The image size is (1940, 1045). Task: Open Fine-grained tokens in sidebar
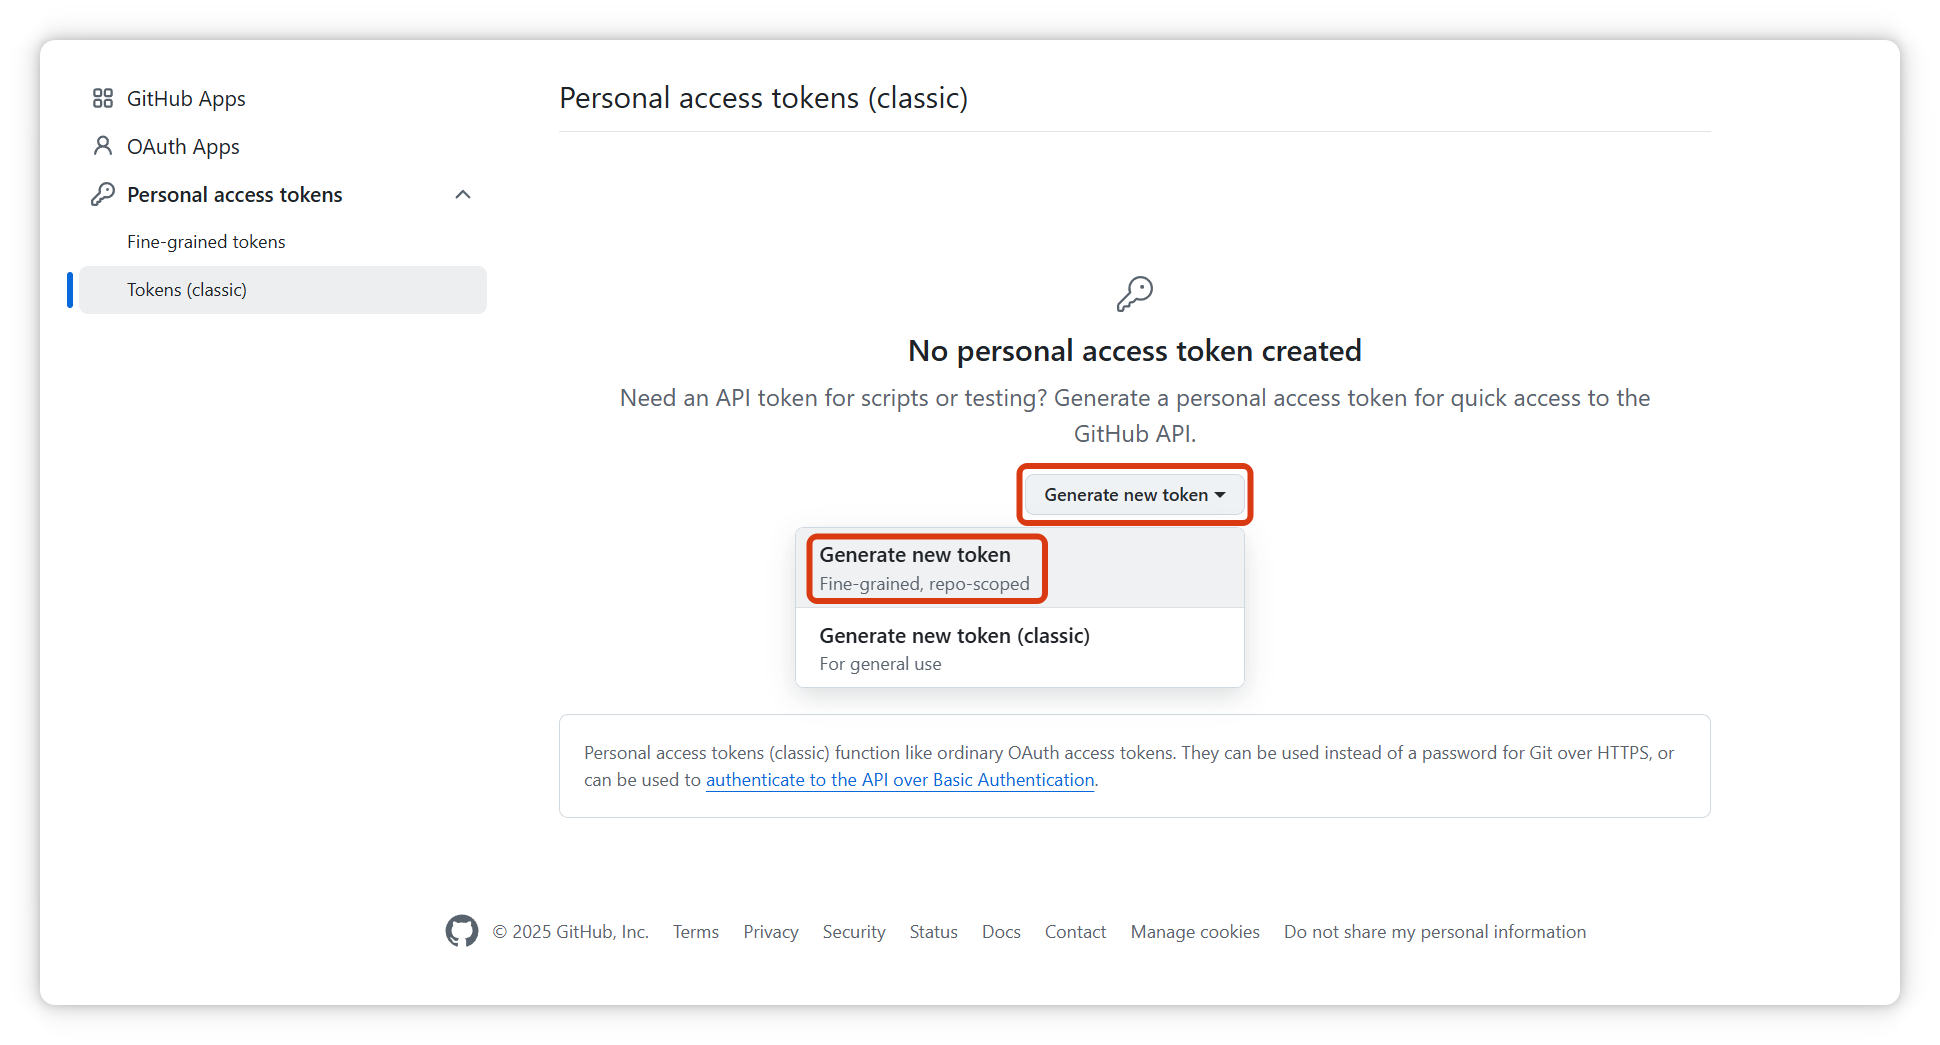point(206,242)
